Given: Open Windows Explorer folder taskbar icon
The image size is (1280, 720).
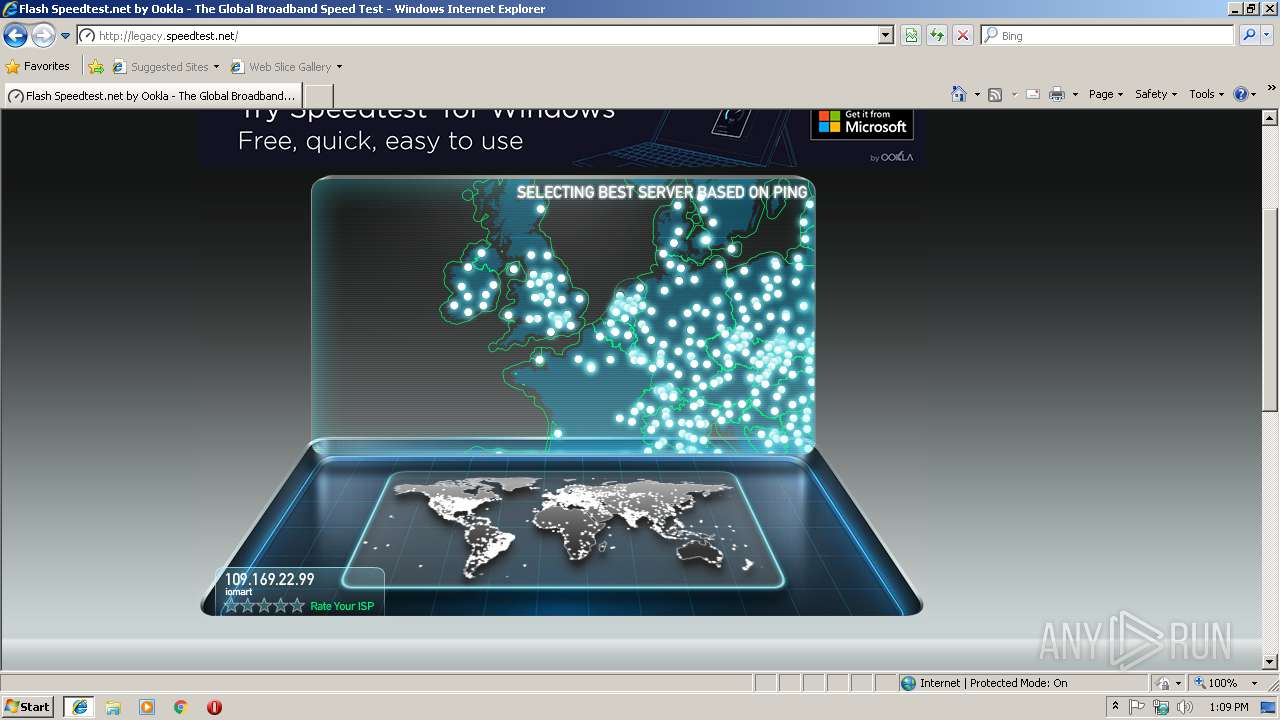Looking at the screenshot, I should click(113, 707).
